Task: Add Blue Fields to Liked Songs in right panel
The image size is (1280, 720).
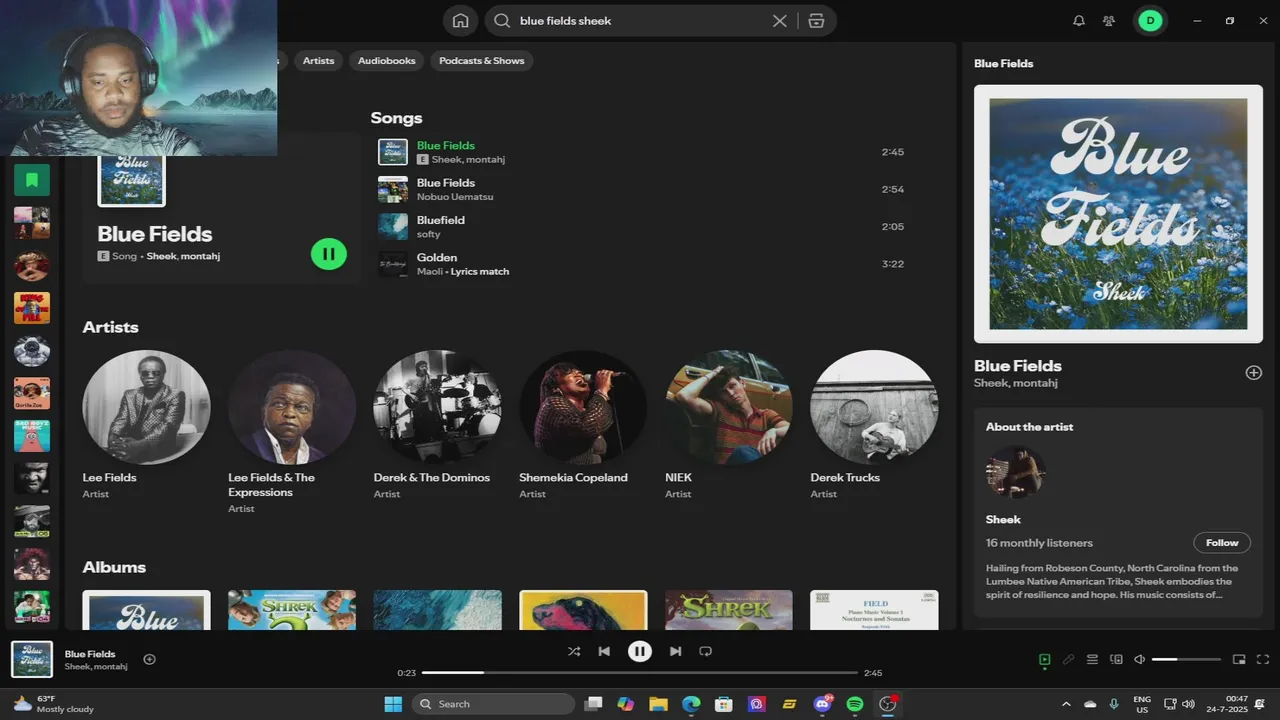Action: coord(1253,372)
